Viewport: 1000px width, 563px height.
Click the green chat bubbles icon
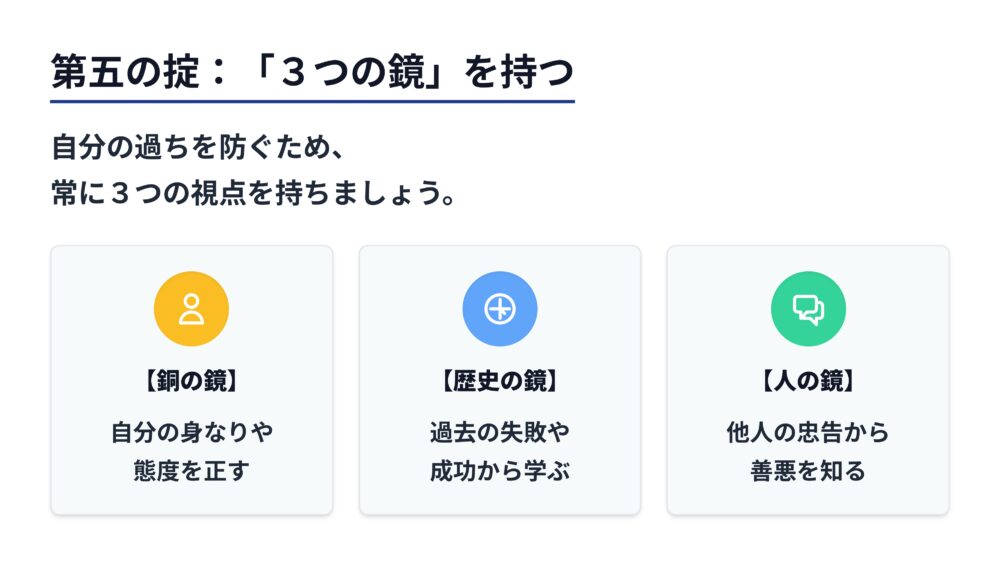coord(808,309)
